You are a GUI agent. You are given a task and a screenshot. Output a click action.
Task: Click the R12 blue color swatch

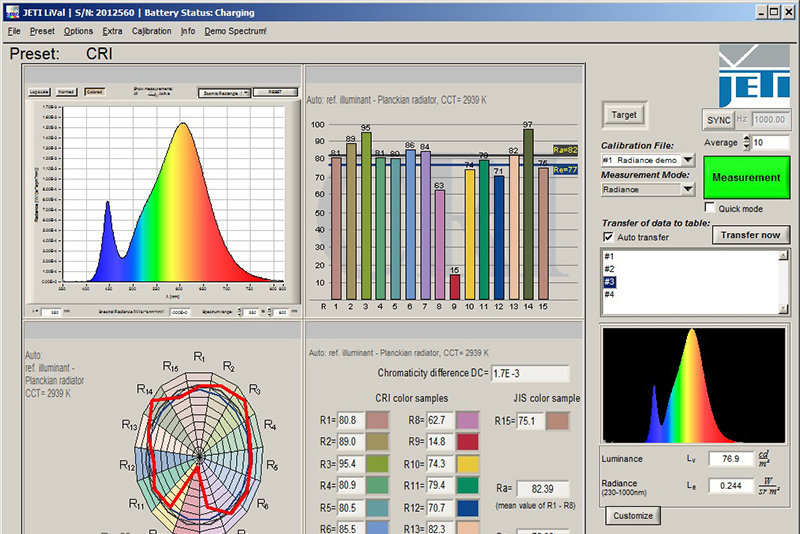point(468,508)
